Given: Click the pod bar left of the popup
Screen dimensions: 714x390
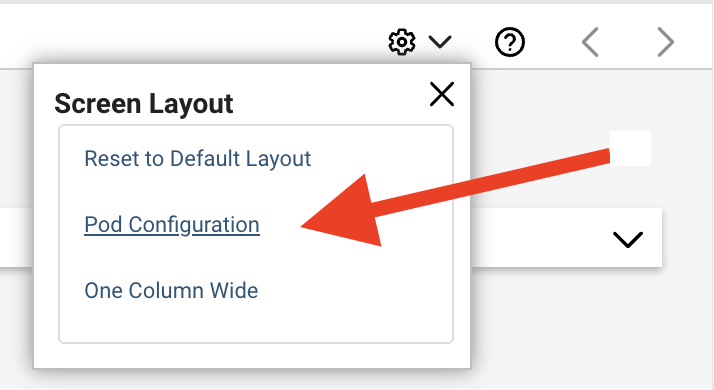Looking at the screenshot, I should 16,237.
